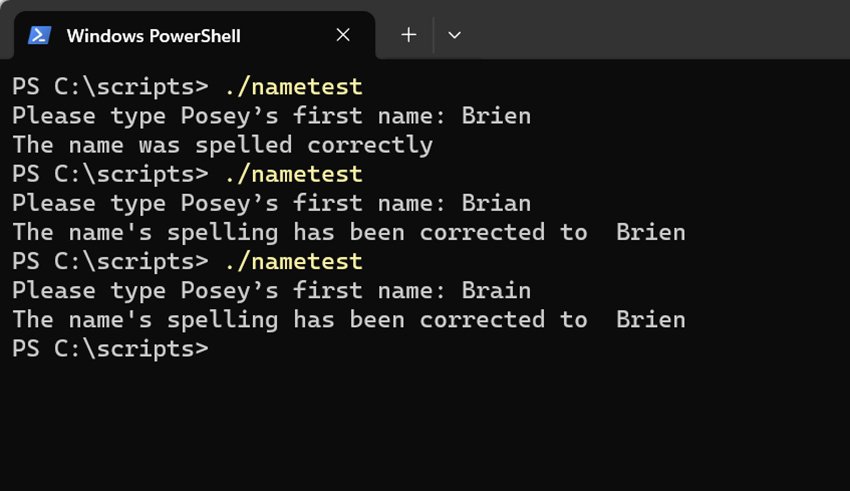The height and width of the screenshot is (491, 850).
Task: Click typed name "Brien" on the second line
Action: pos(496,116)
